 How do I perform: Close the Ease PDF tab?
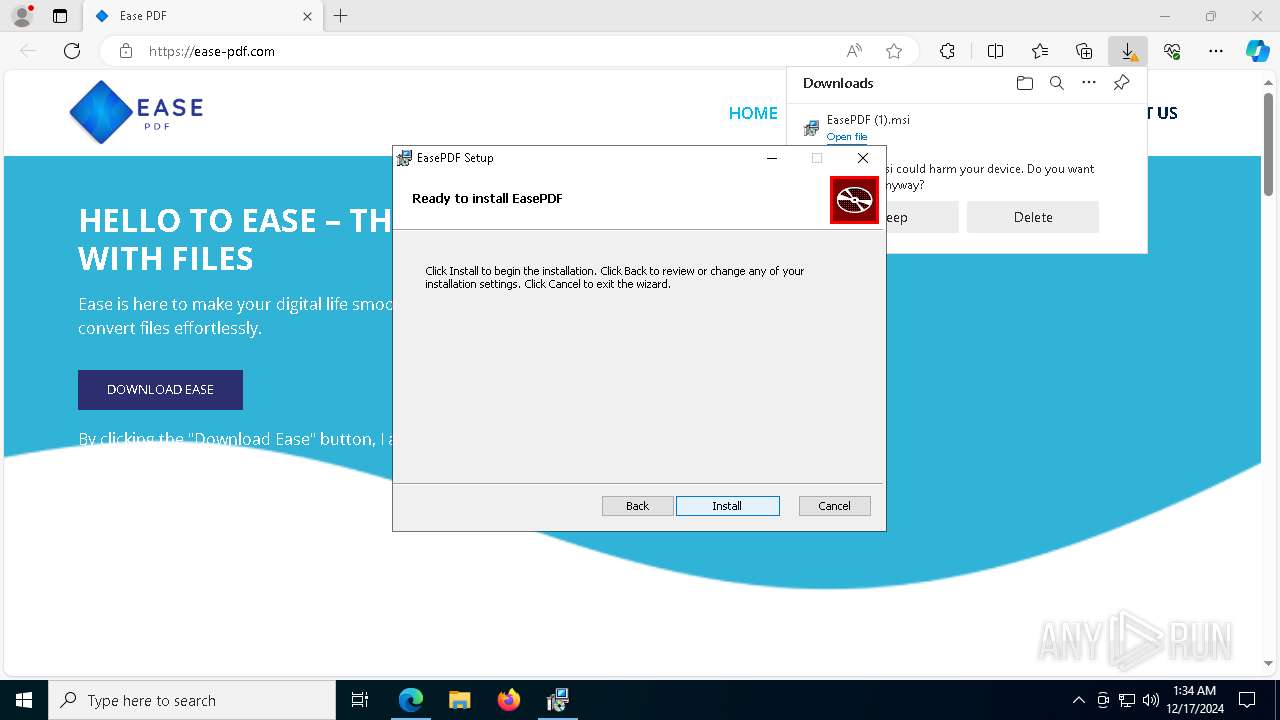tap(307, 16)
